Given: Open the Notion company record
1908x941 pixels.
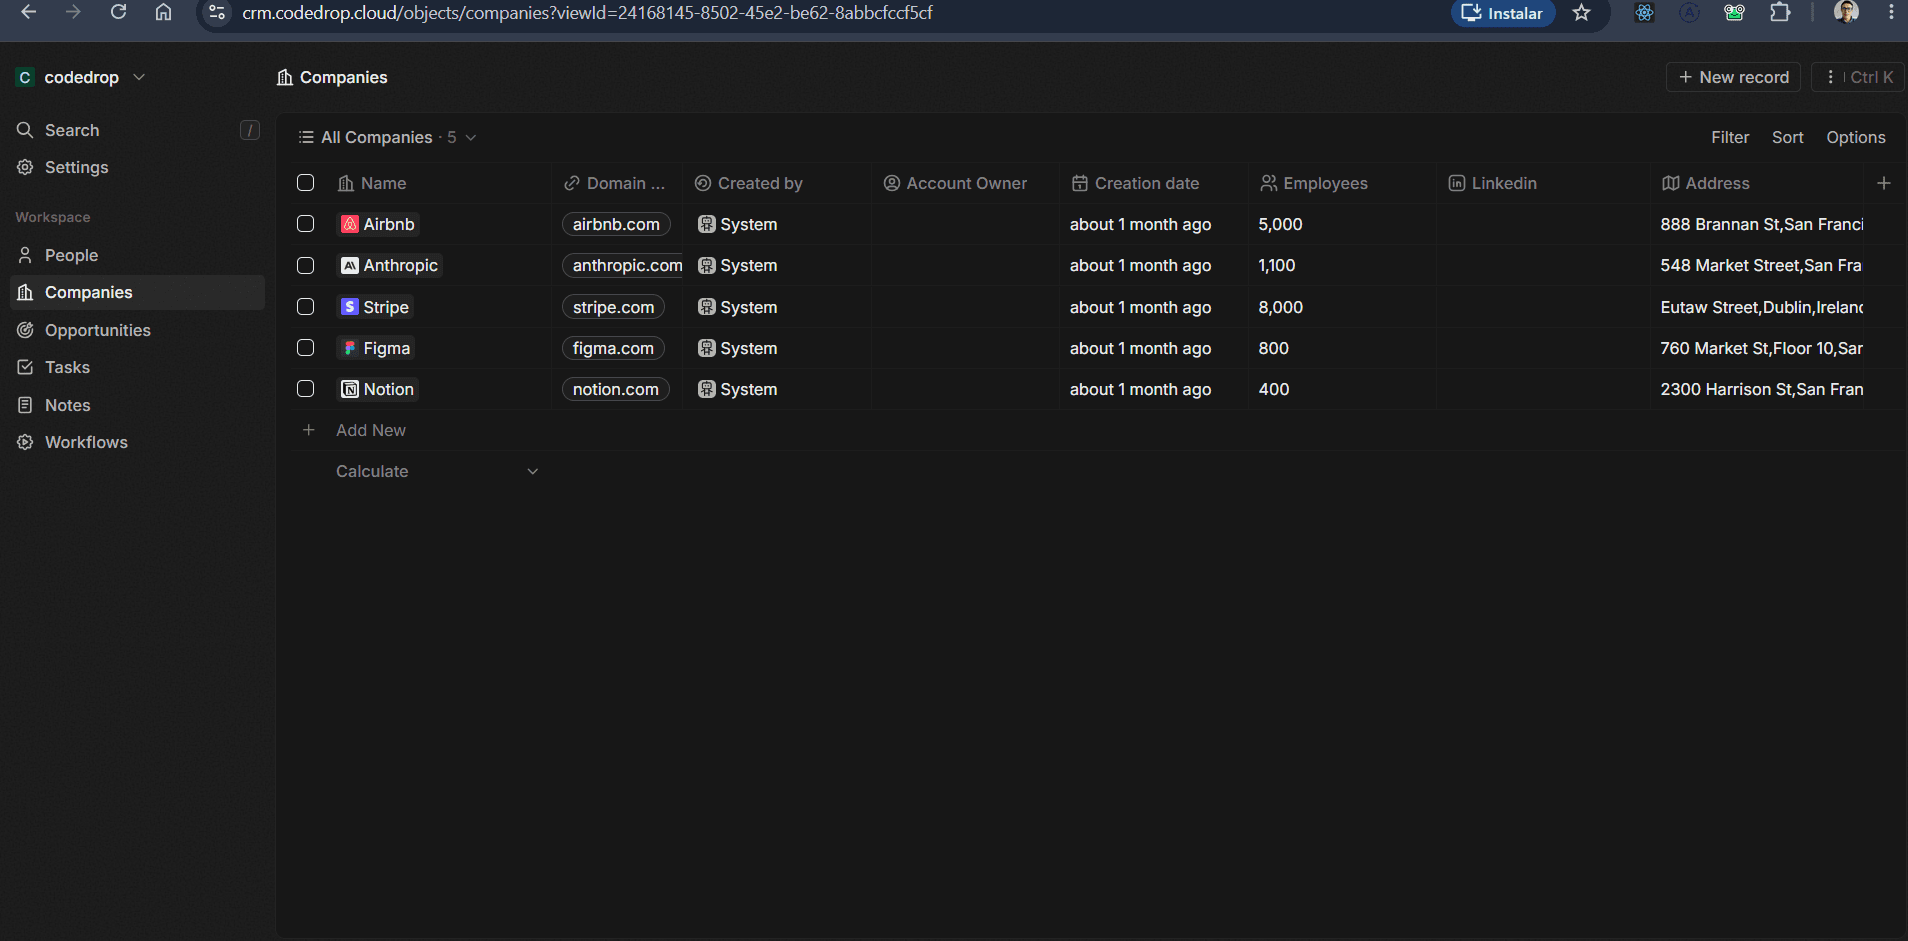Looking at the screenshot, I should point(378,389).
